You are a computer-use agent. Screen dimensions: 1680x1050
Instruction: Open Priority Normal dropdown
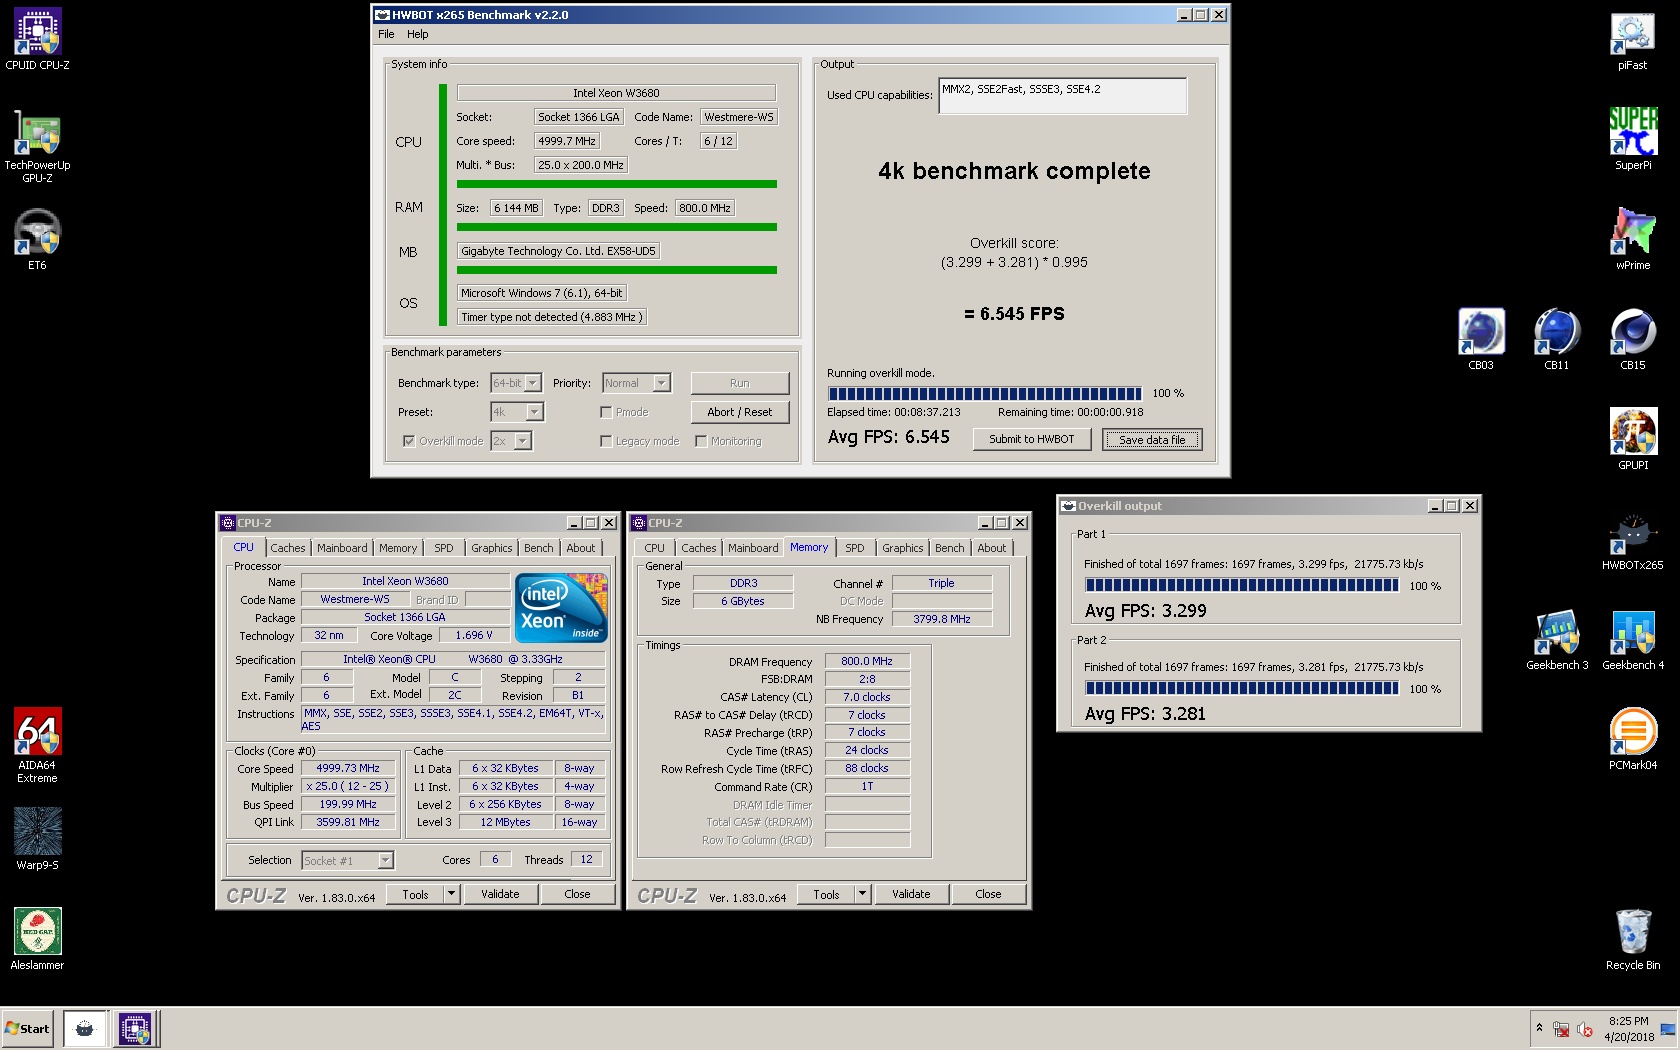click(x=637, y=383)
